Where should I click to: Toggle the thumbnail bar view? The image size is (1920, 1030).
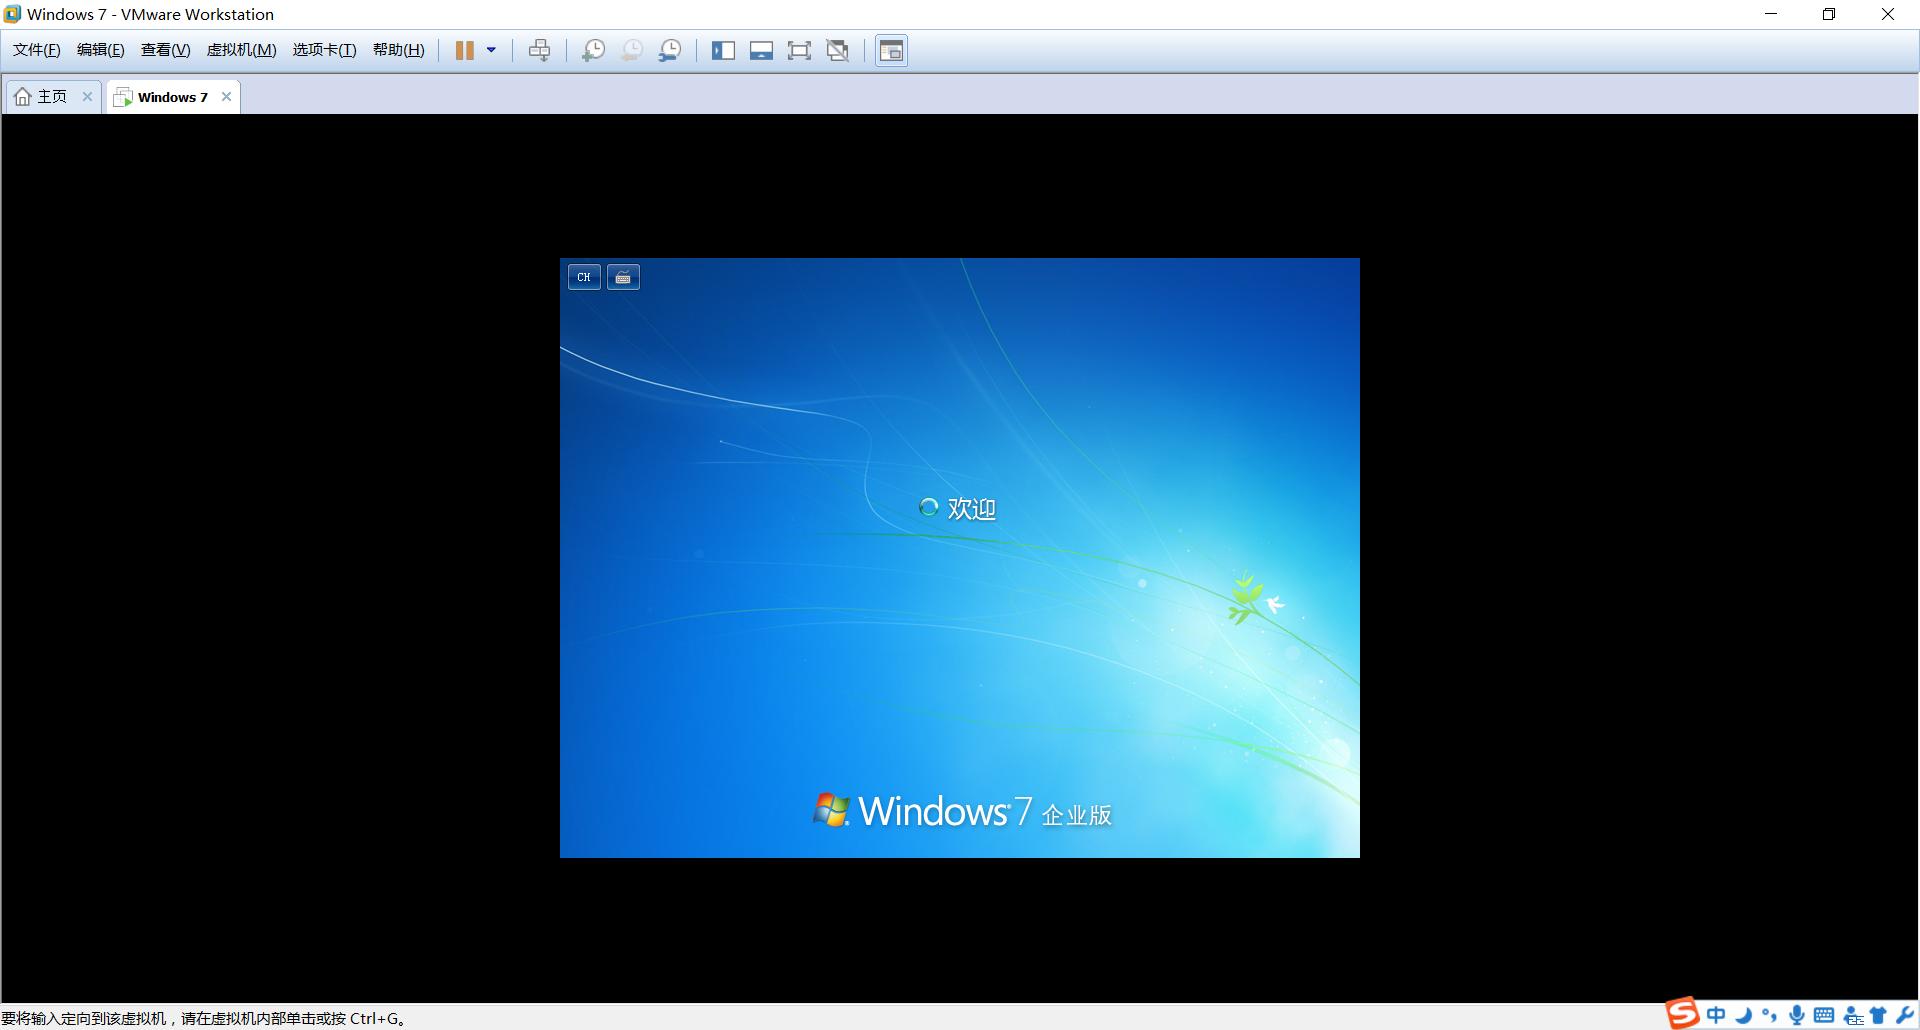761,50
